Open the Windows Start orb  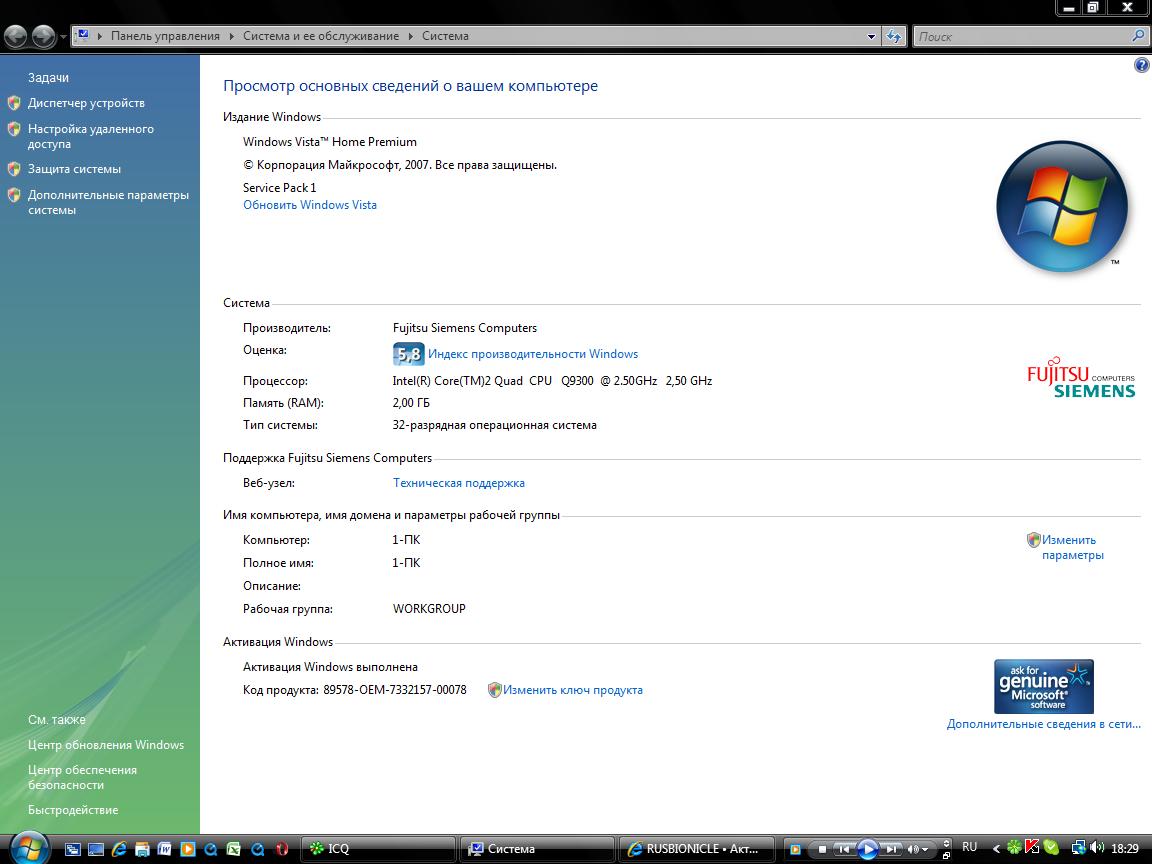29,849
